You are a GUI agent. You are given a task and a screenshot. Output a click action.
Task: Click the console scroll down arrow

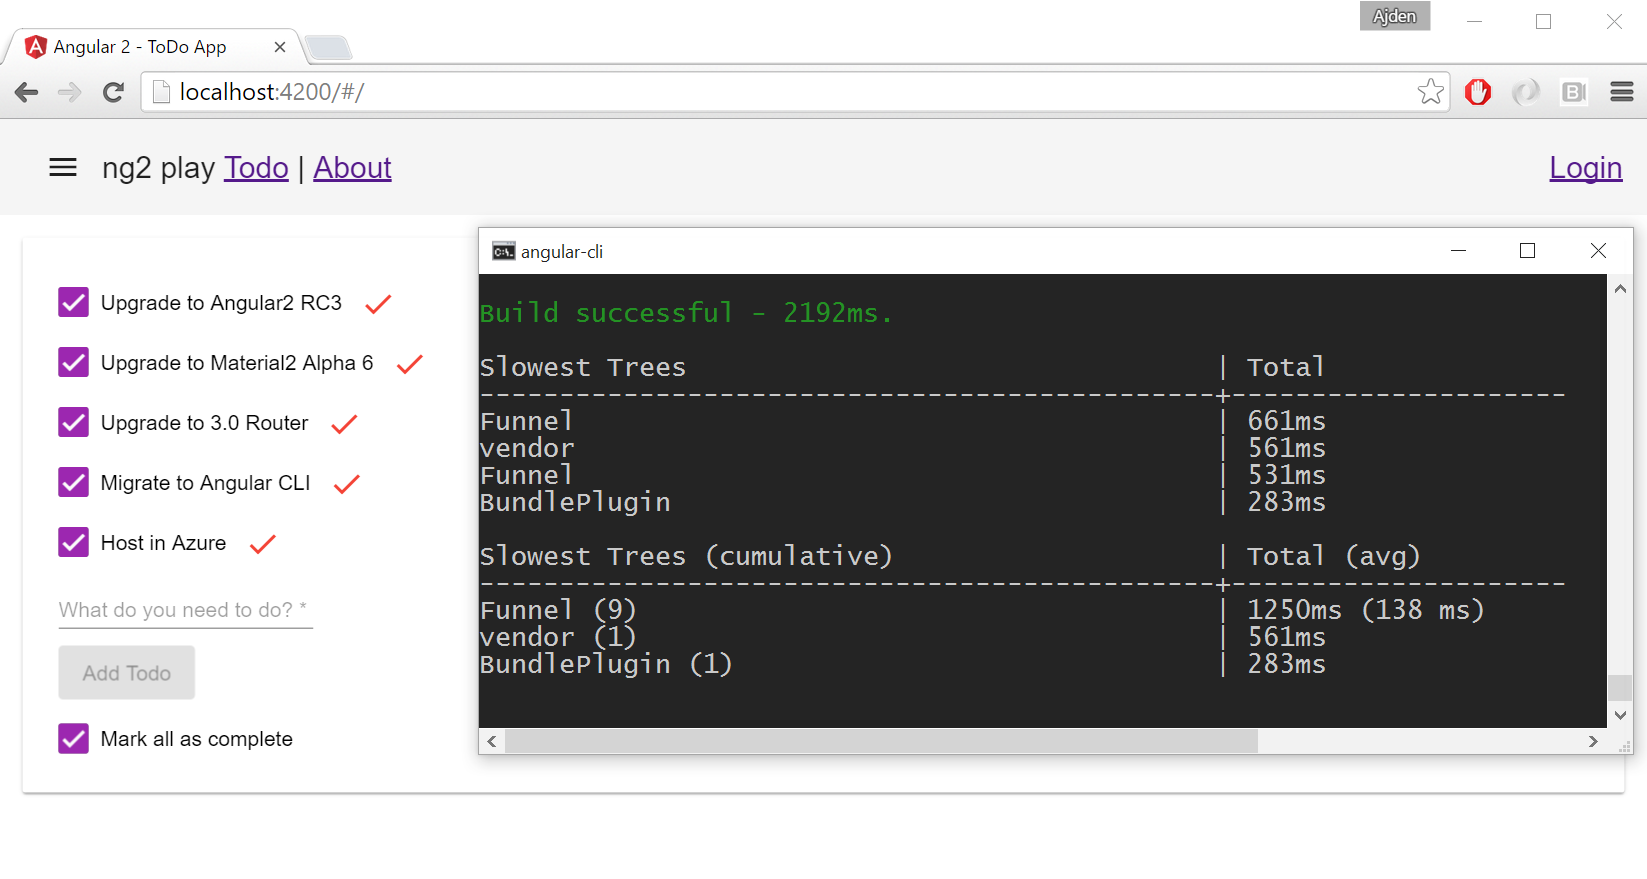pyautogui.click(x=1620, y=715)
